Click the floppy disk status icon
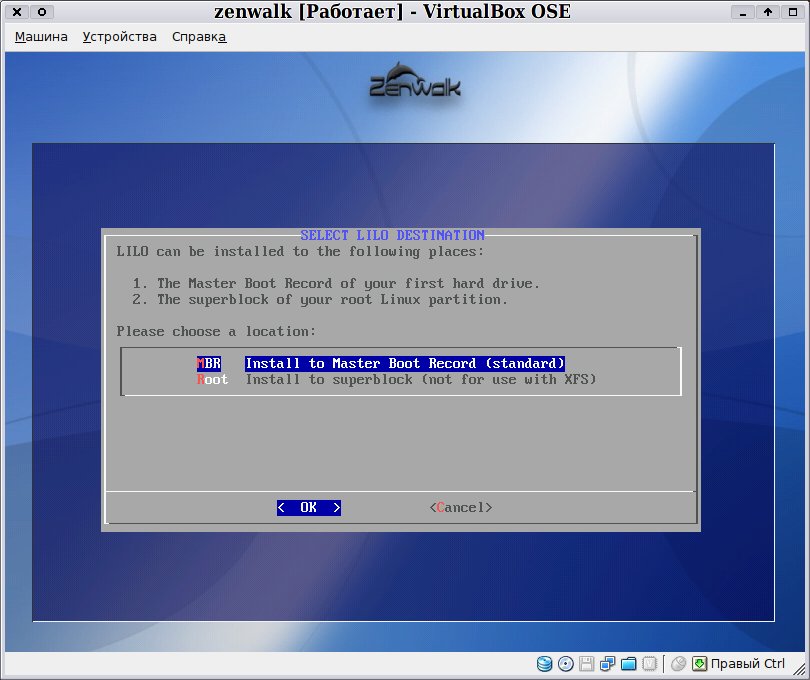This screenshot has width=810, height=680. 586,663
